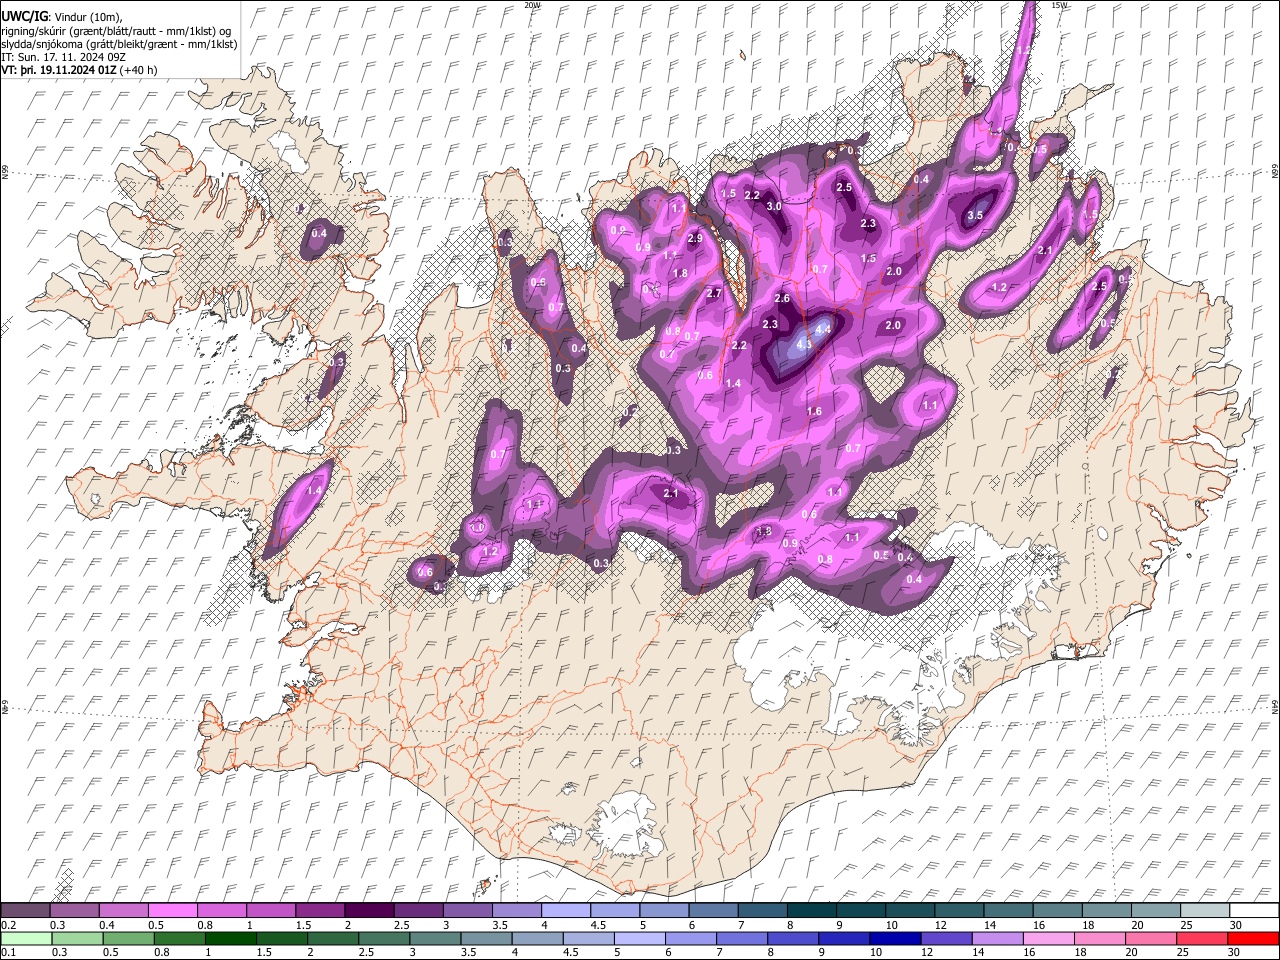Click the 2.9 precipitation value on map
Screen dimensions: 1280x960
pos(695,238)
